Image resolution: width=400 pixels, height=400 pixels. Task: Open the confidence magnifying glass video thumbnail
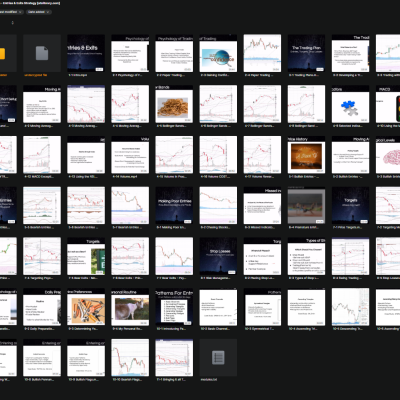pos(218,53)
